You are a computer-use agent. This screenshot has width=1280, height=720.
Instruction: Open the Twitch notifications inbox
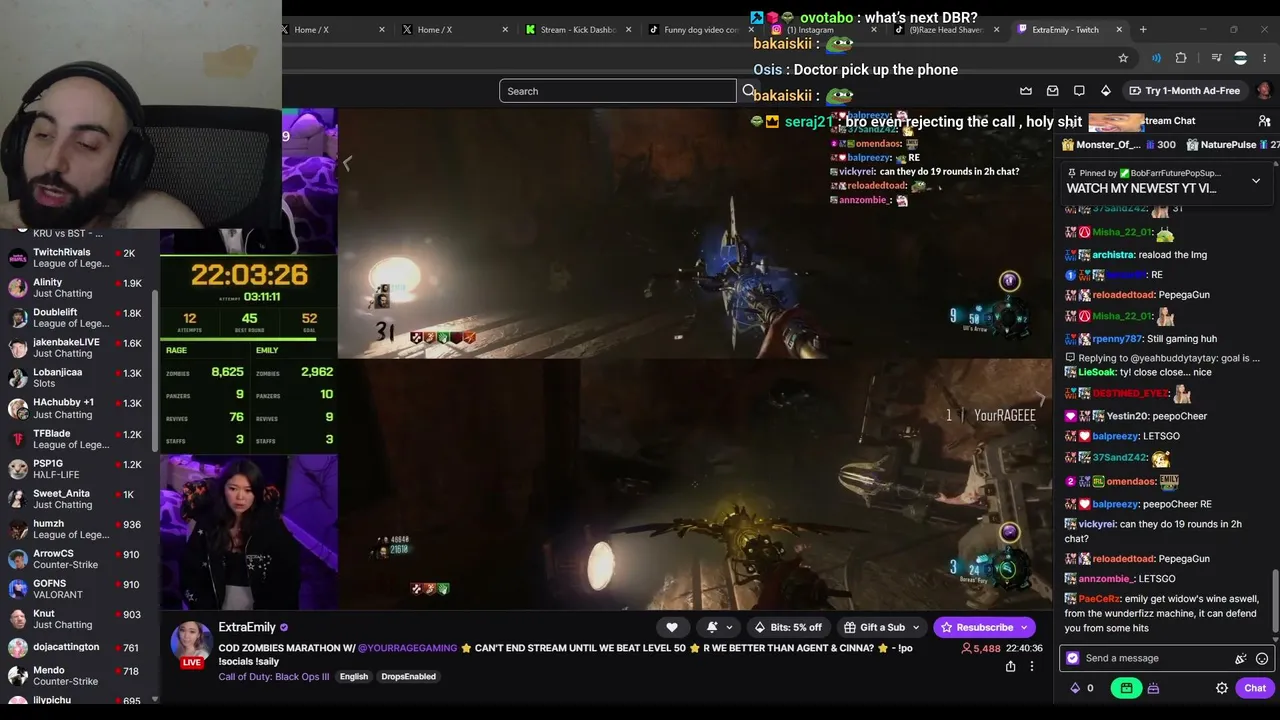click(x=1052, y=91)
